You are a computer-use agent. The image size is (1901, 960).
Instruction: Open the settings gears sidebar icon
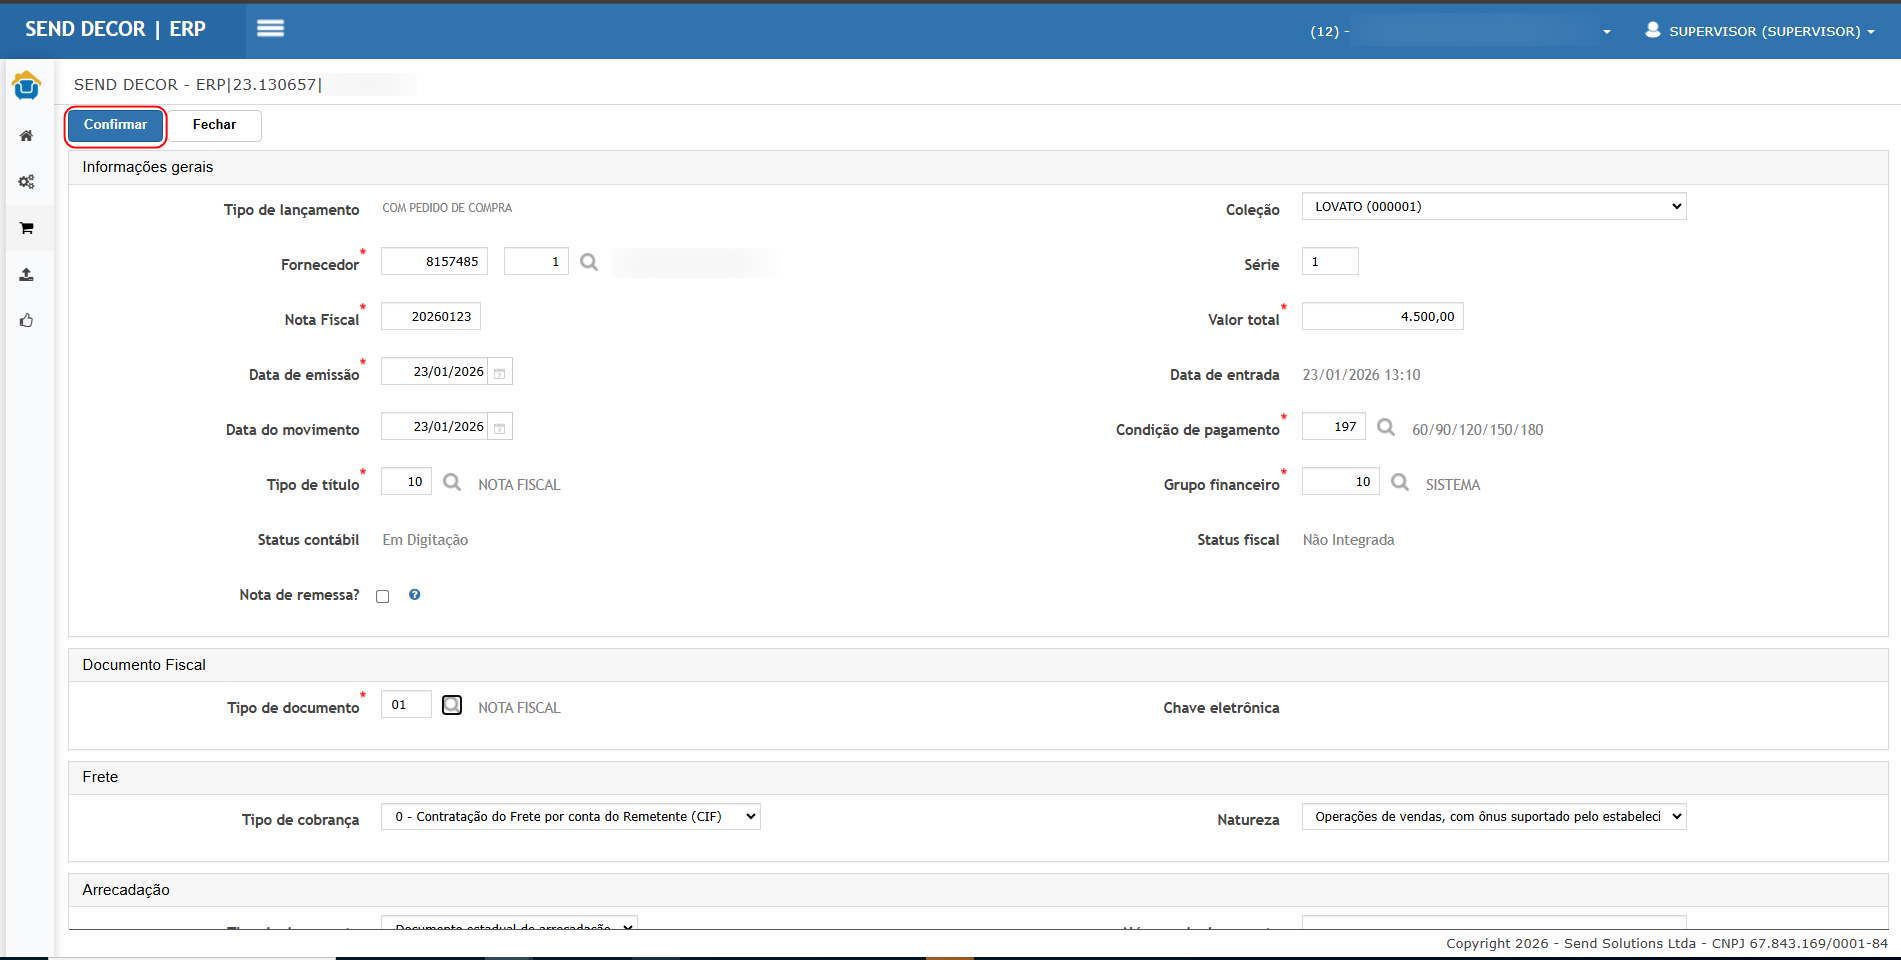[x=27, y=182]
